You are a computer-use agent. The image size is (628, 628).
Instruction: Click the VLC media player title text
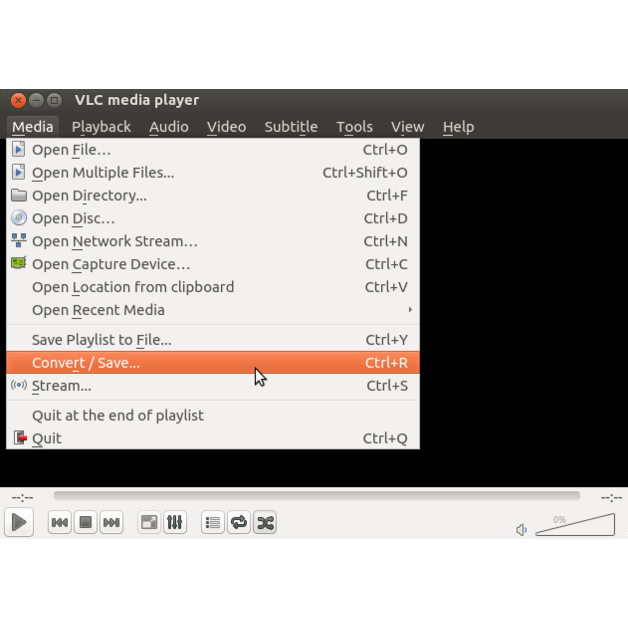click(x=137, y=100)
